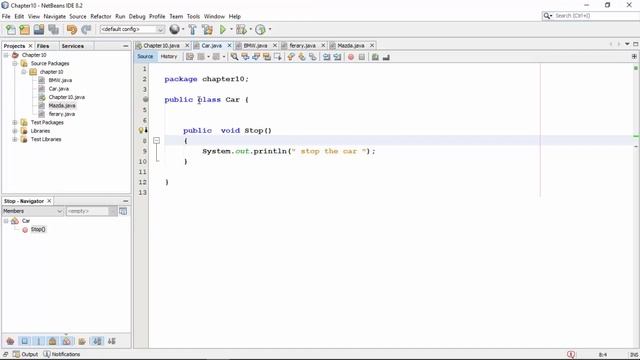
Task: Select Chapter10.java in the project tree
Action: 67,97
